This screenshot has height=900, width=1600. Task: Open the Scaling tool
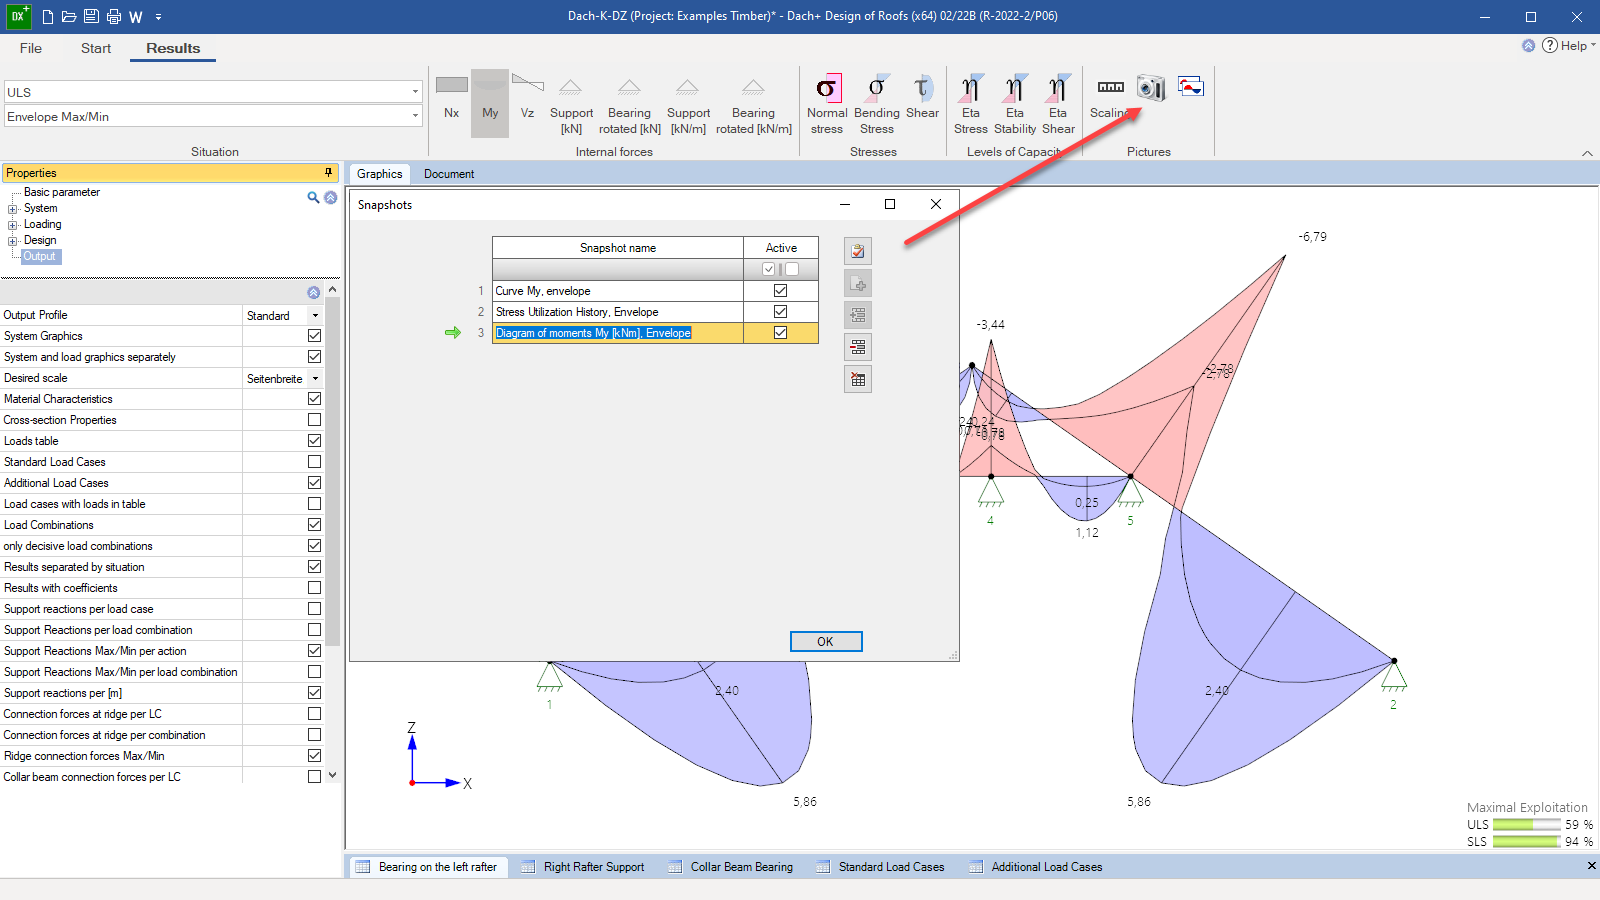[x=1110, y=96]
